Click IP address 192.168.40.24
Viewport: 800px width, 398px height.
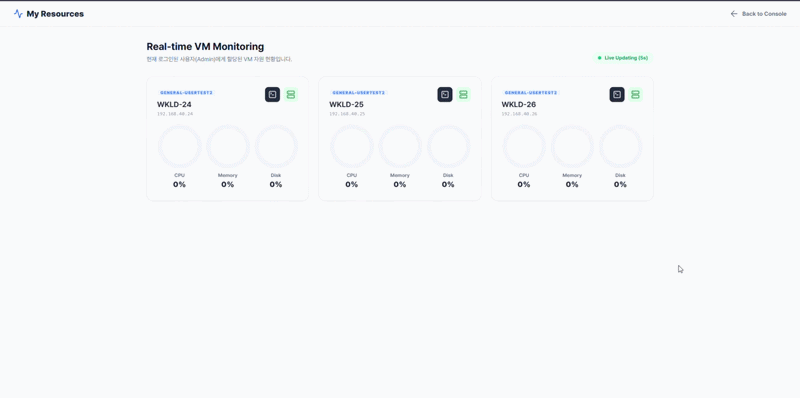(x=175, y=114)
